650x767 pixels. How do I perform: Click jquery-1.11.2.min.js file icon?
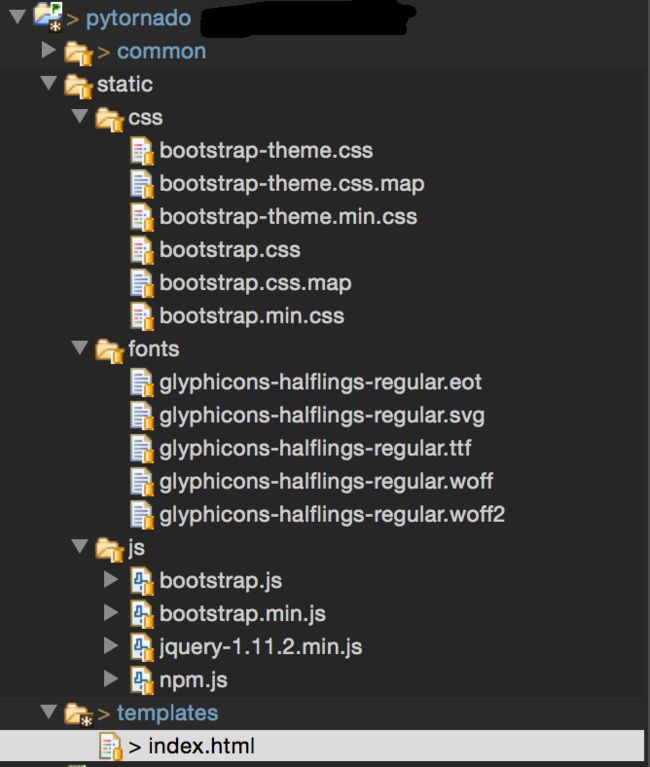coord(142,647)
